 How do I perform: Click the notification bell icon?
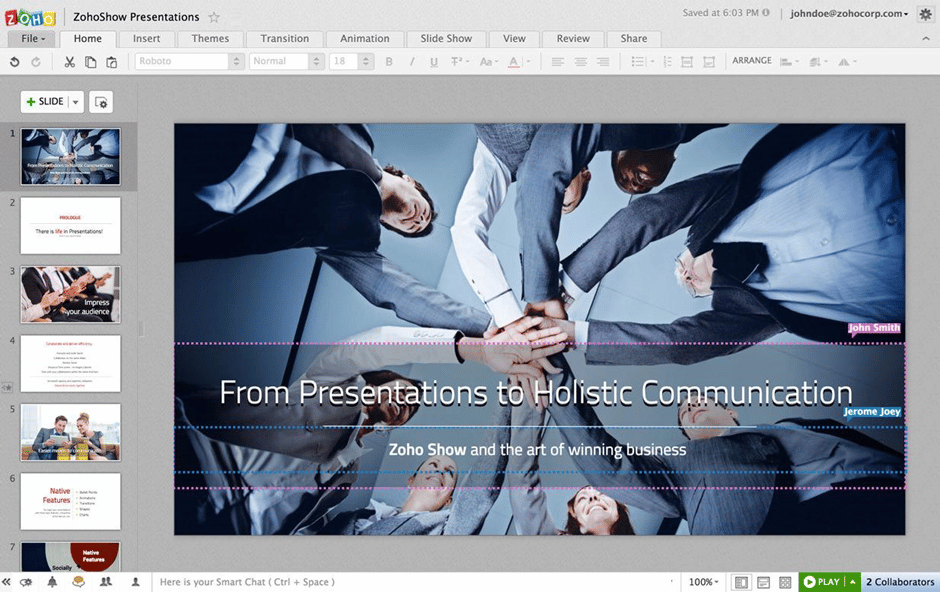[x=52, y=582]
